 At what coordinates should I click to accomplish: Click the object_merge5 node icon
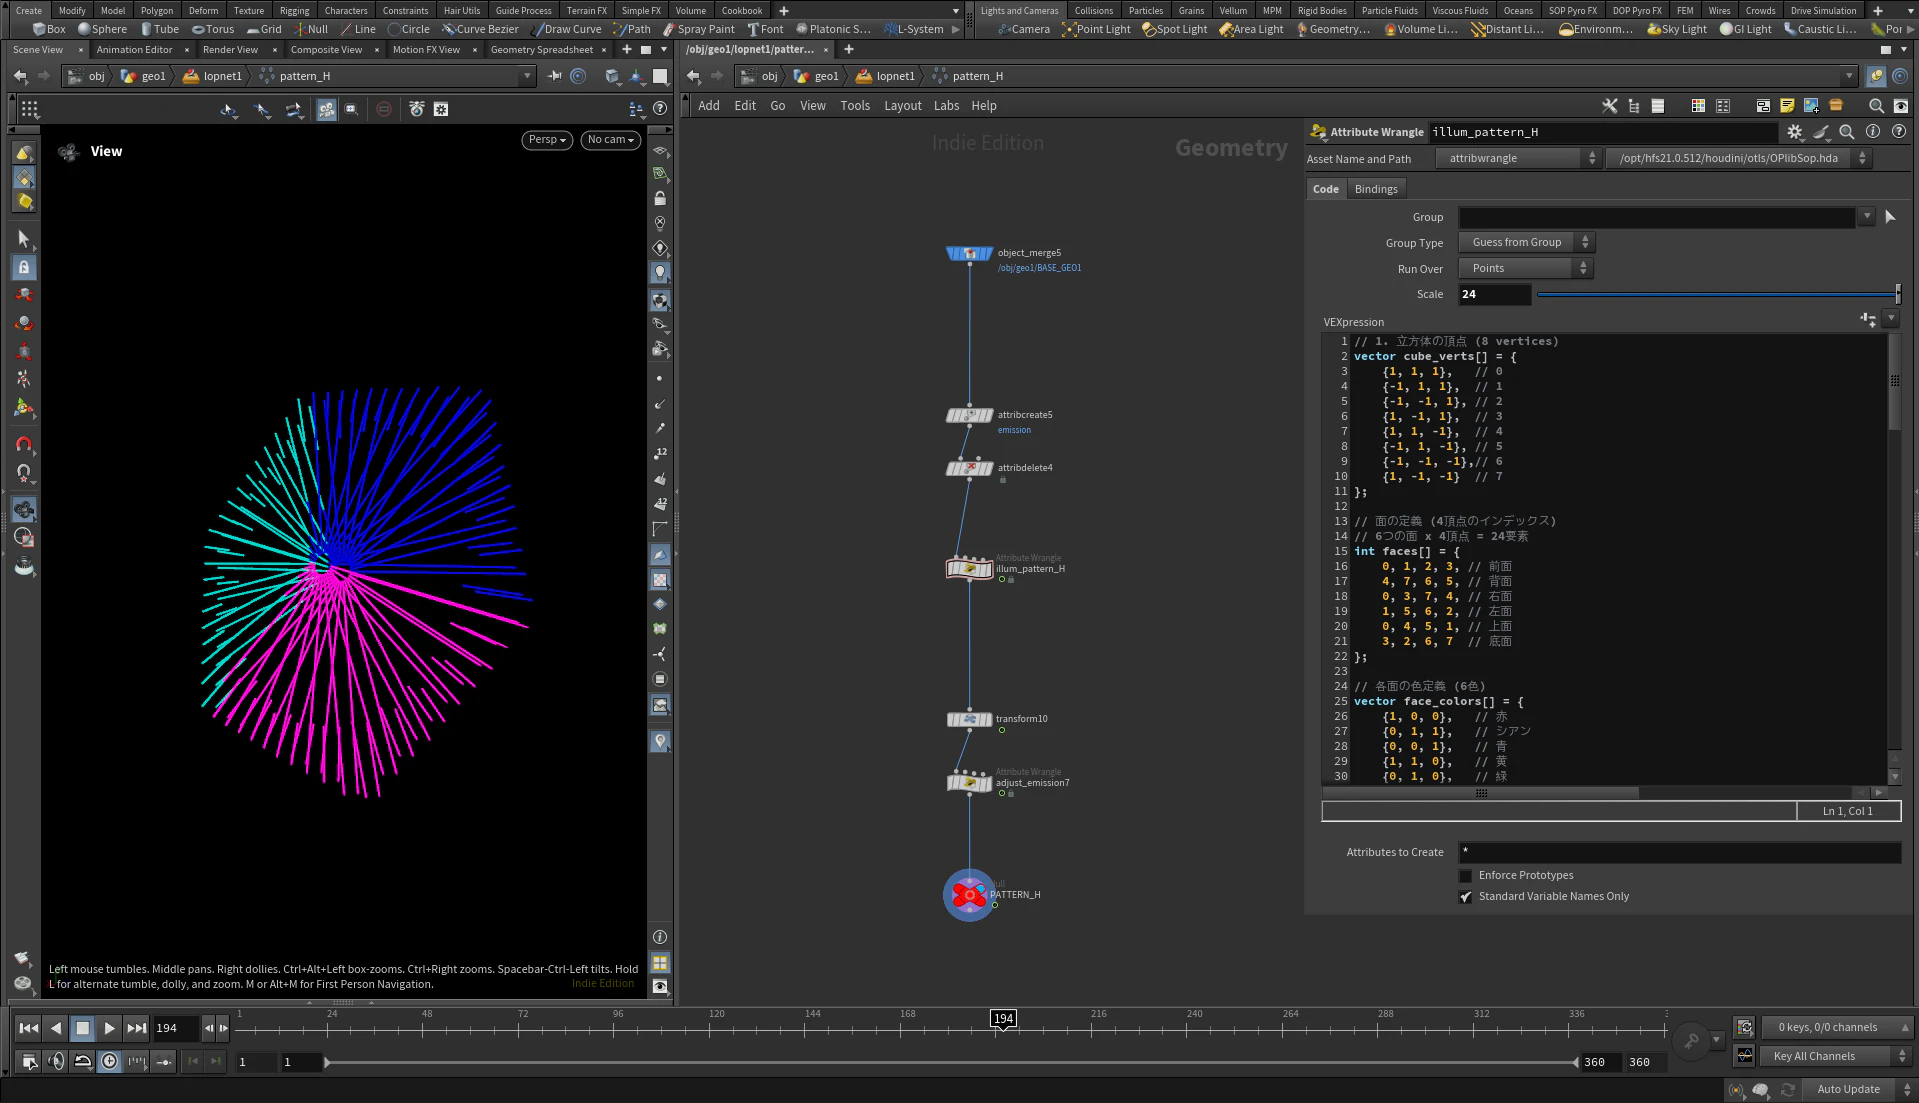click(969, 254)
